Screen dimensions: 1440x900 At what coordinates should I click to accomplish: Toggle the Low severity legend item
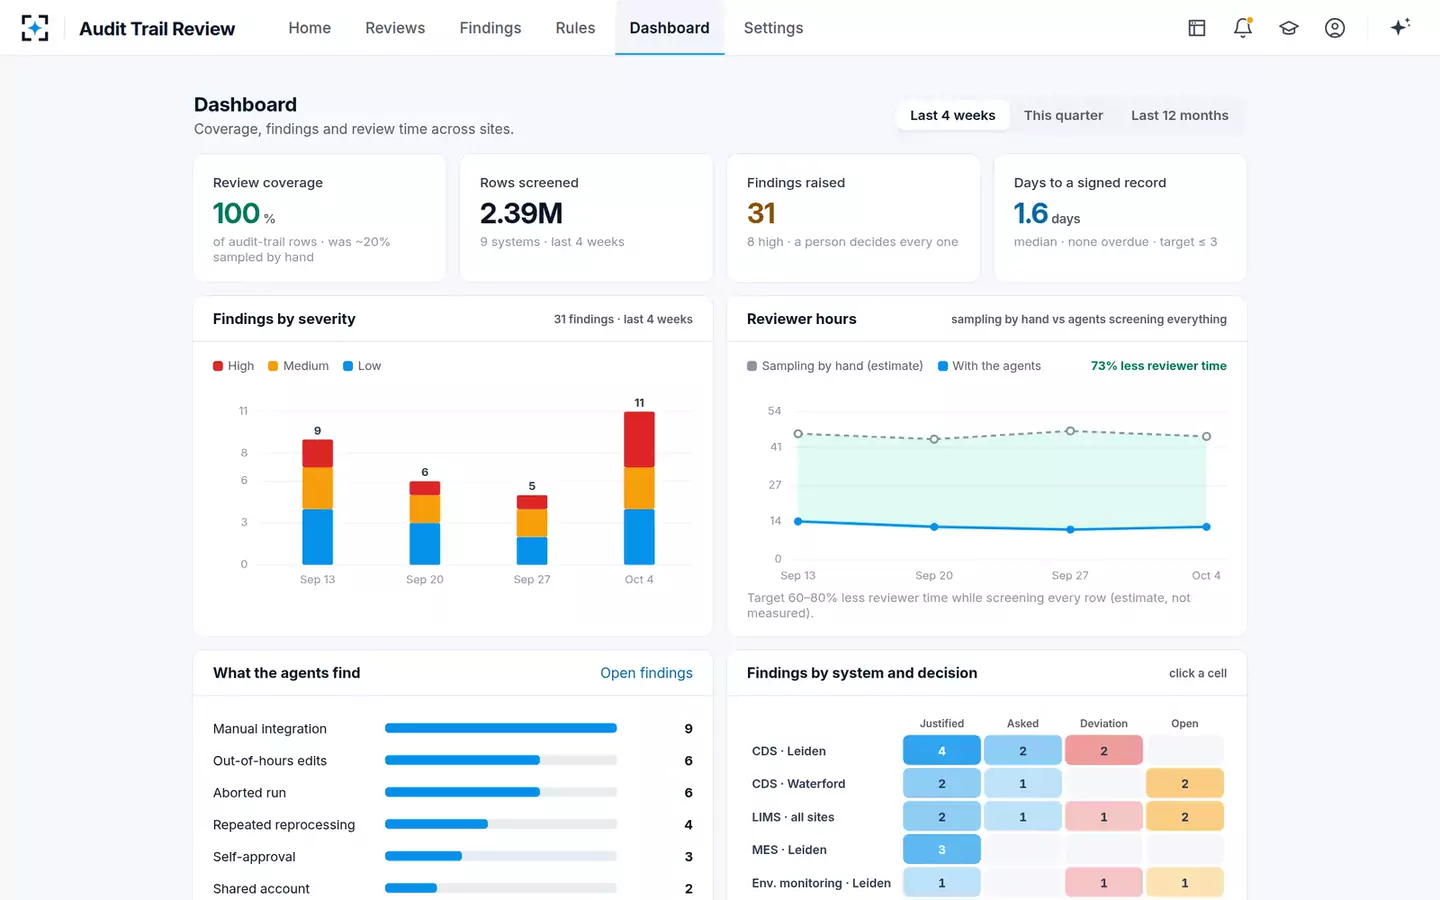point(362,366)
